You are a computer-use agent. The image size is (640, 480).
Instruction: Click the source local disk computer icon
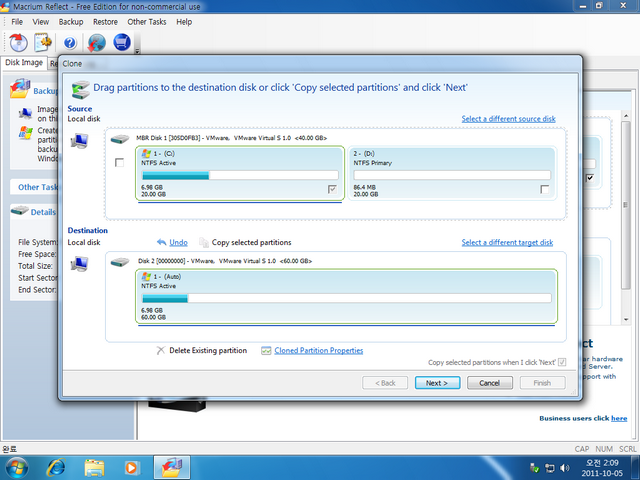pyautogui.click(x=79, y=141)
